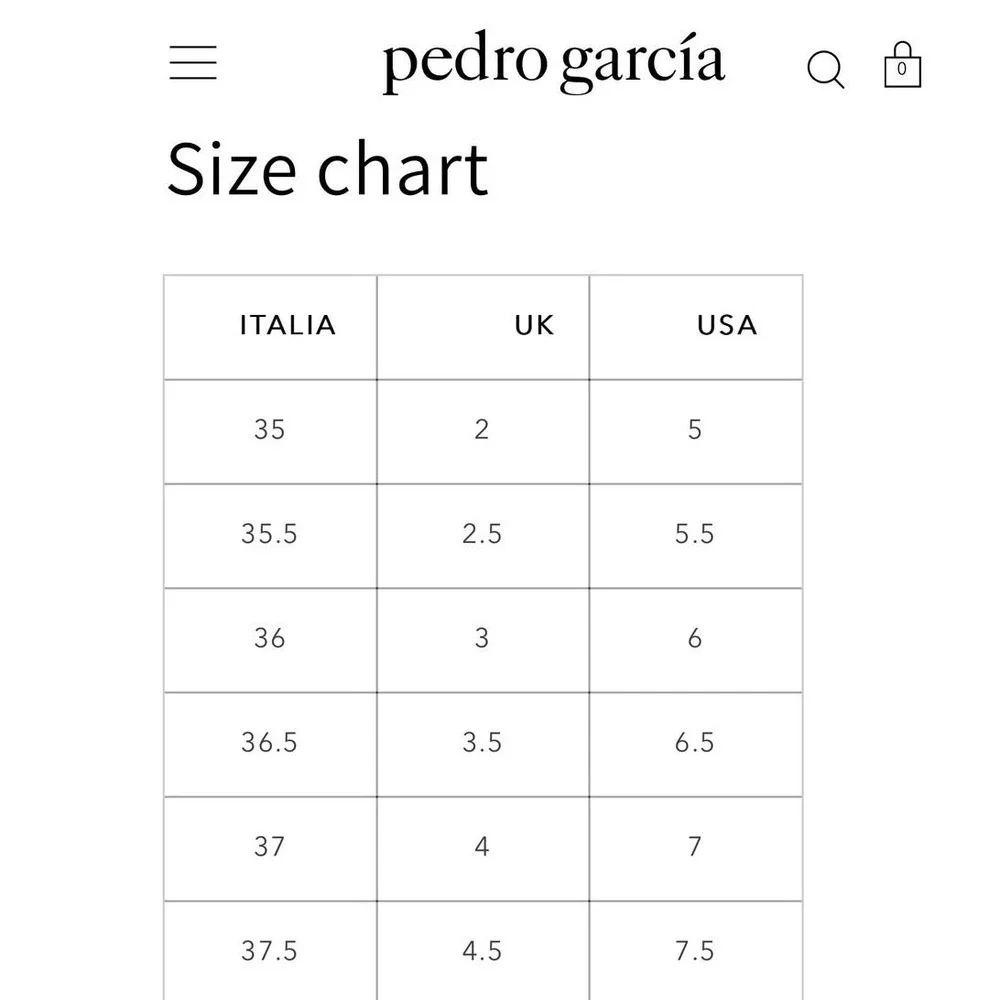Open the search magnifier icon
Screen dimensions: 1000x1000
825,69
